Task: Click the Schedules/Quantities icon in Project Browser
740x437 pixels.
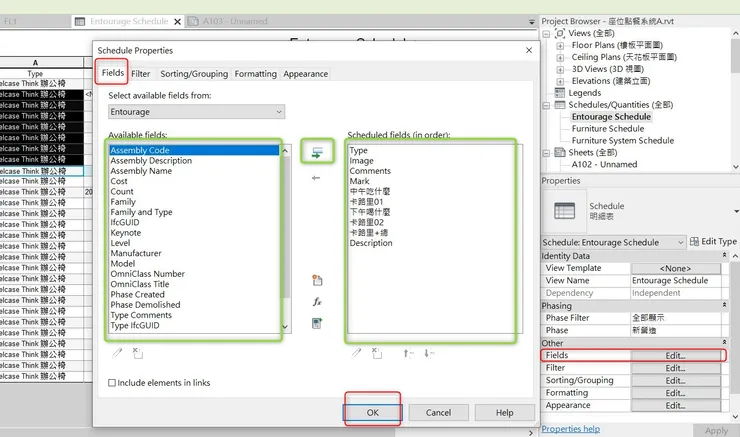Action: [560, 105]
